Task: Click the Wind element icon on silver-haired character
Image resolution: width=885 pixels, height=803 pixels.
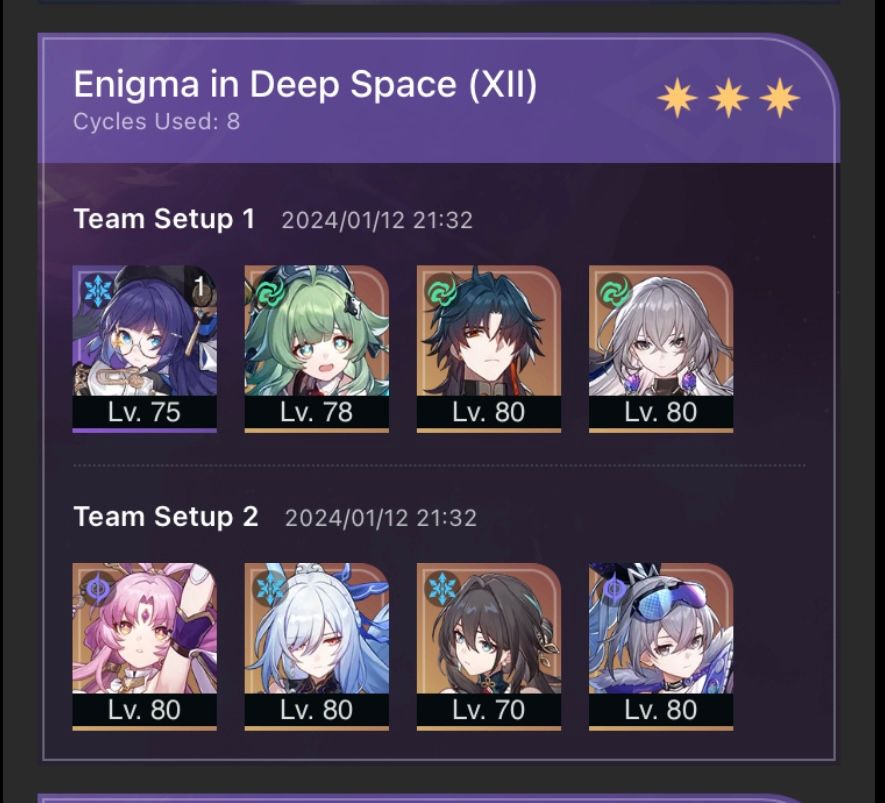Action: coord(614,292)
